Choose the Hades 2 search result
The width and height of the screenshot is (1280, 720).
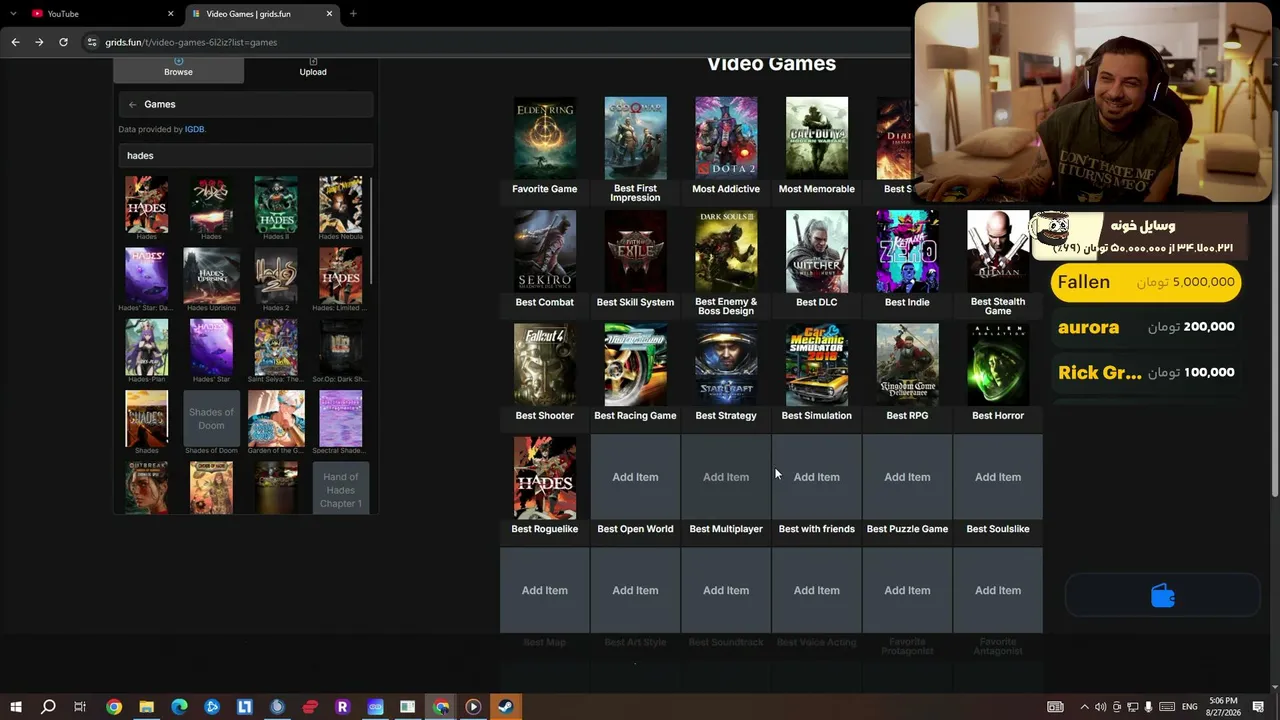click(x=276, y=279)
